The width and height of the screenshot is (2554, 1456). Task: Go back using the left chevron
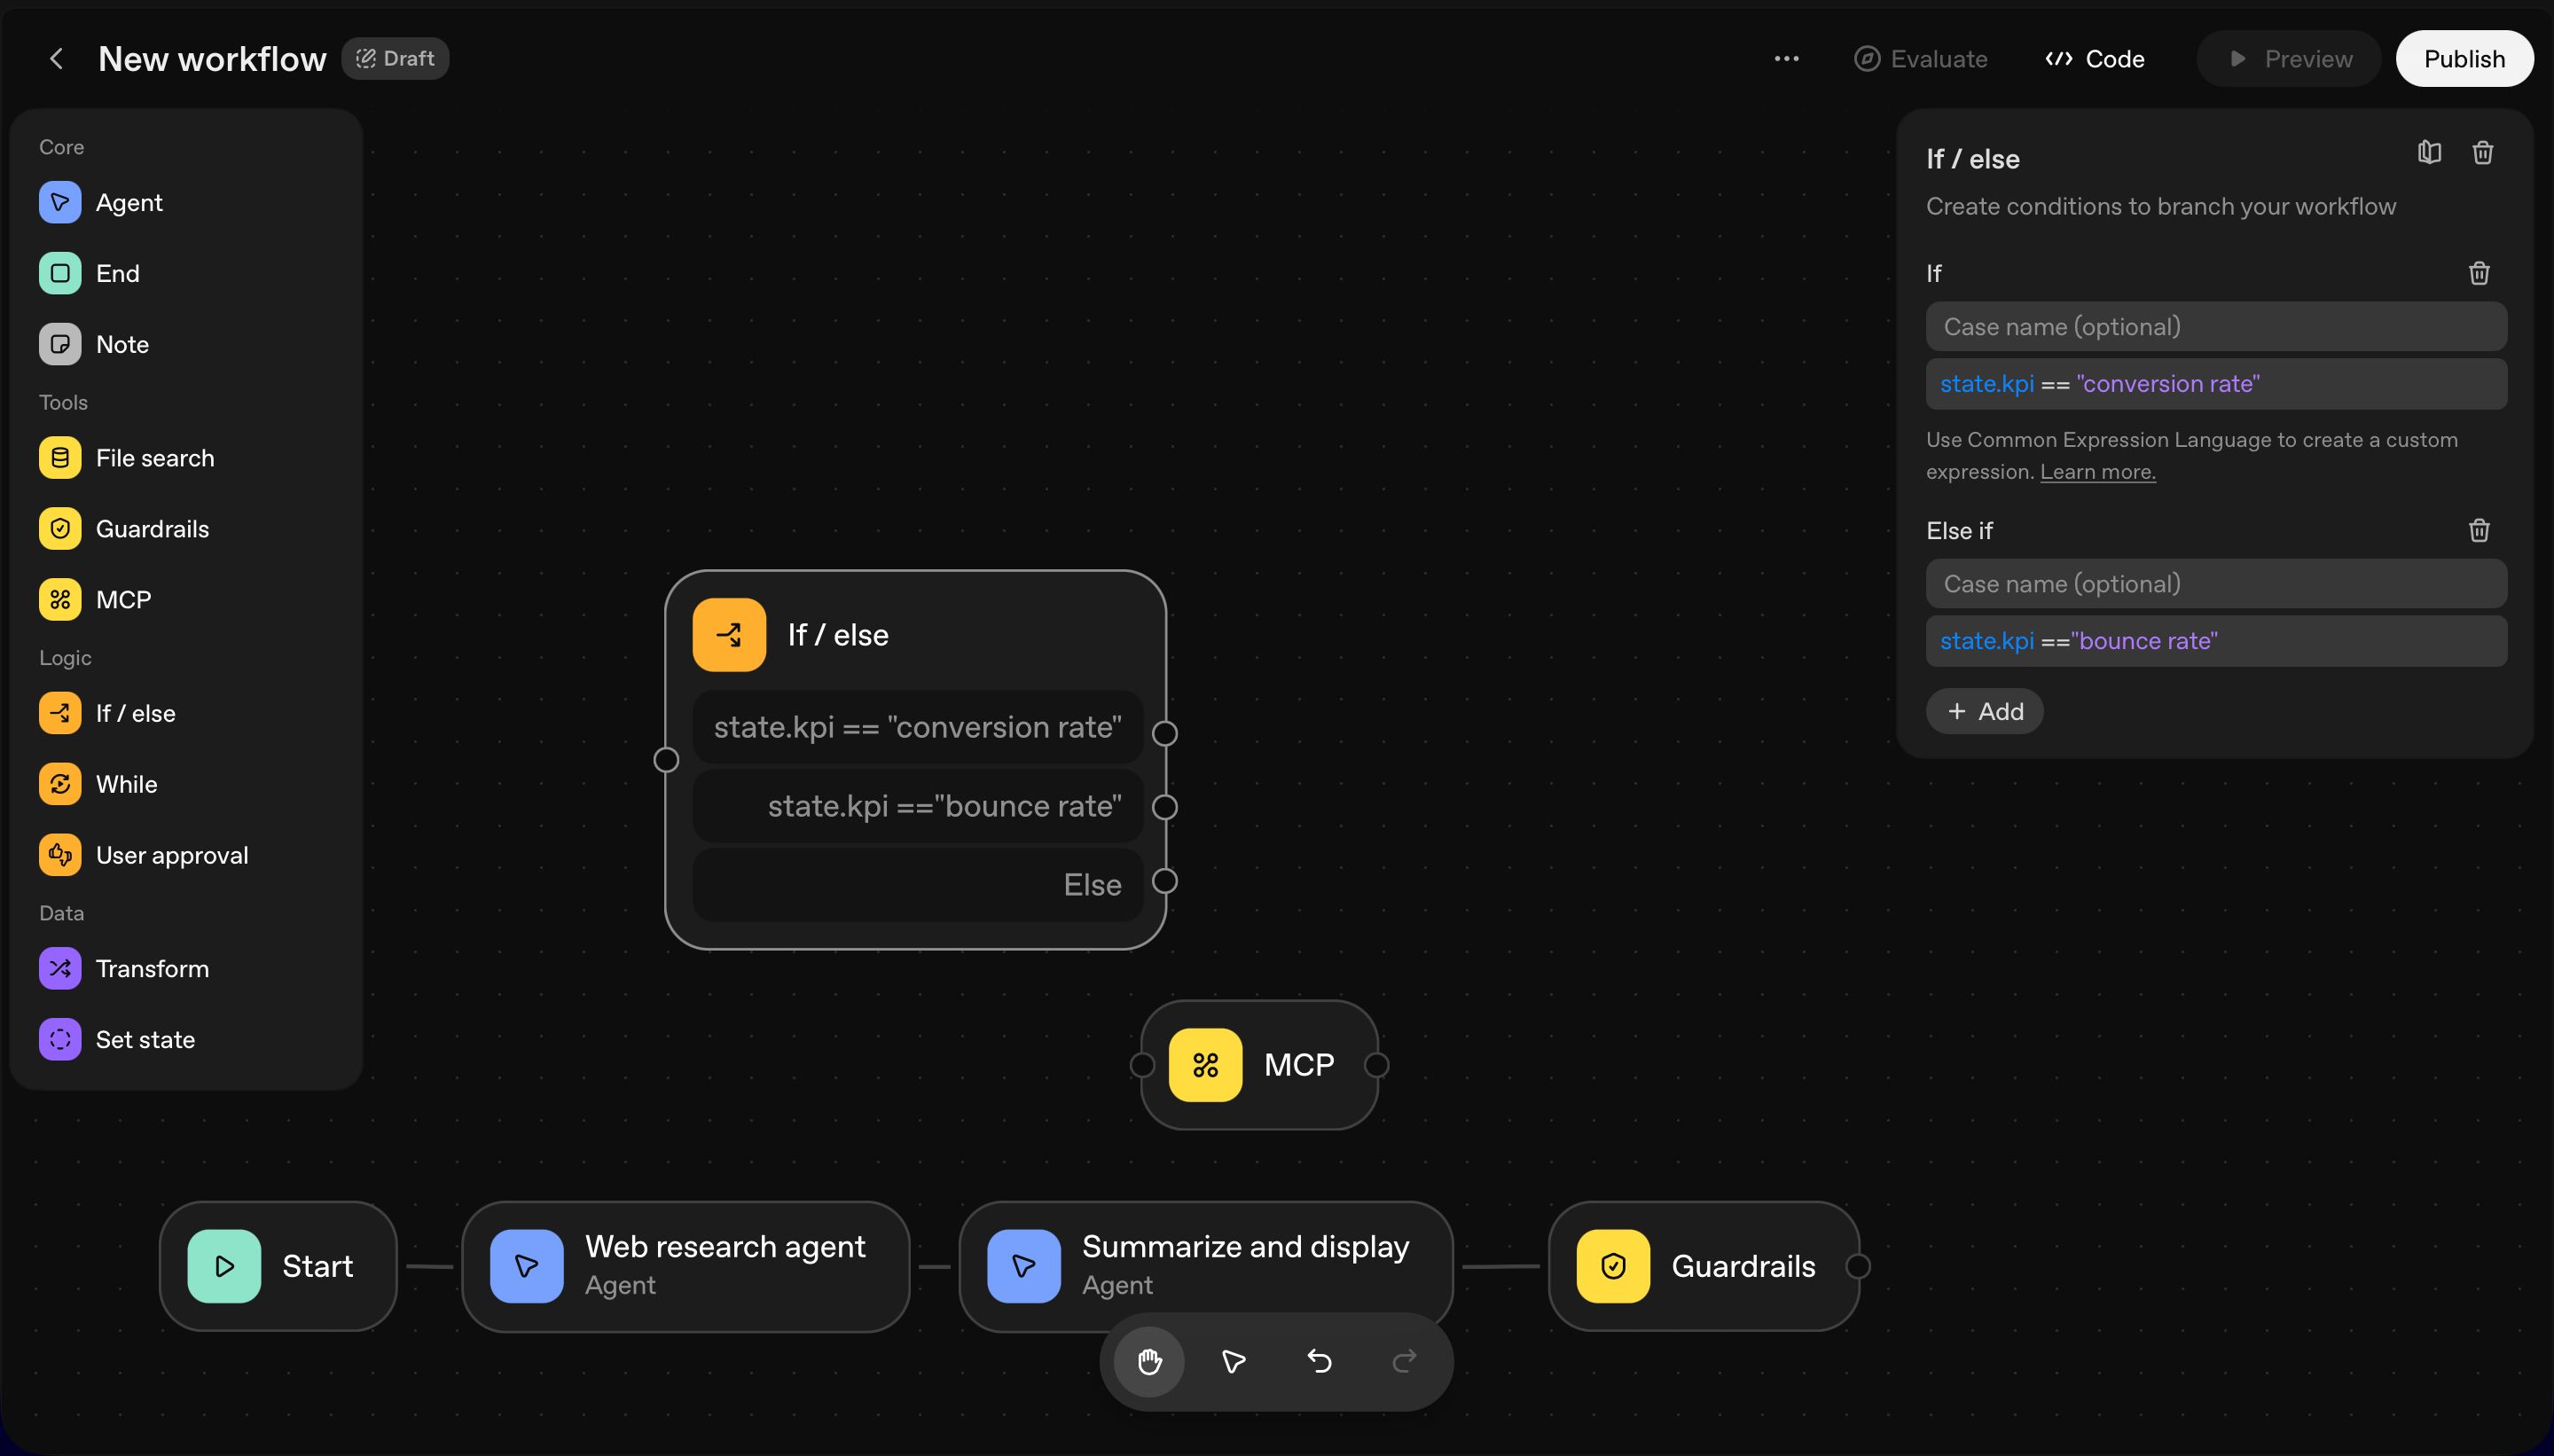[x=57, y=59]
